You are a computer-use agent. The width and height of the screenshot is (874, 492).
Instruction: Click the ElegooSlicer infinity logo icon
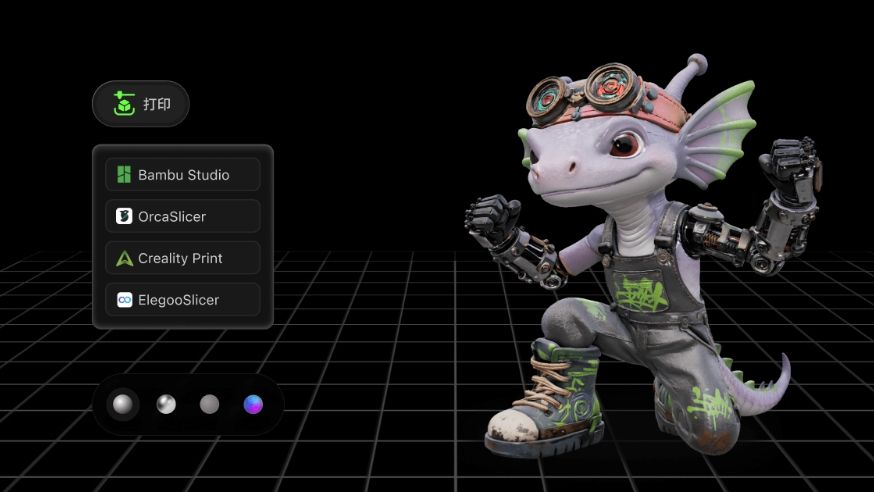[x=124, y=300]
